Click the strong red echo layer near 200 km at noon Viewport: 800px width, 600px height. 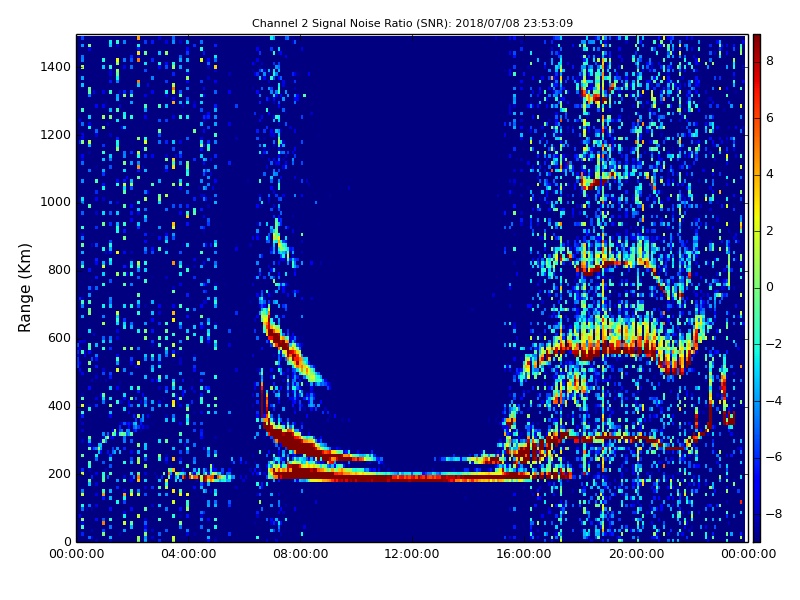pyautogui.click(x=412, y=478)
